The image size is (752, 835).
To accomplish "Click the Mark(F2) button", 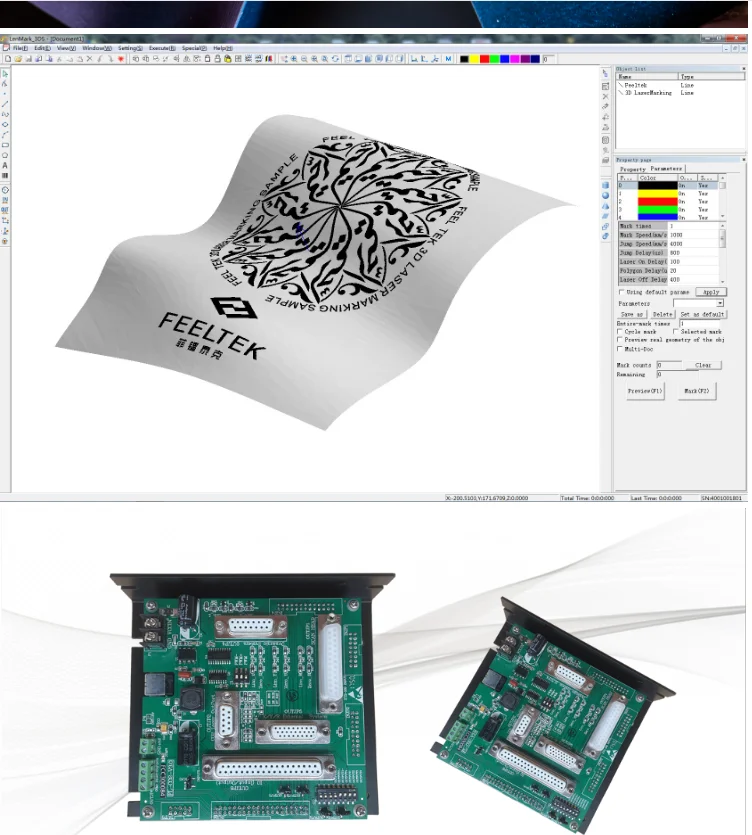I will coord(697,391).
